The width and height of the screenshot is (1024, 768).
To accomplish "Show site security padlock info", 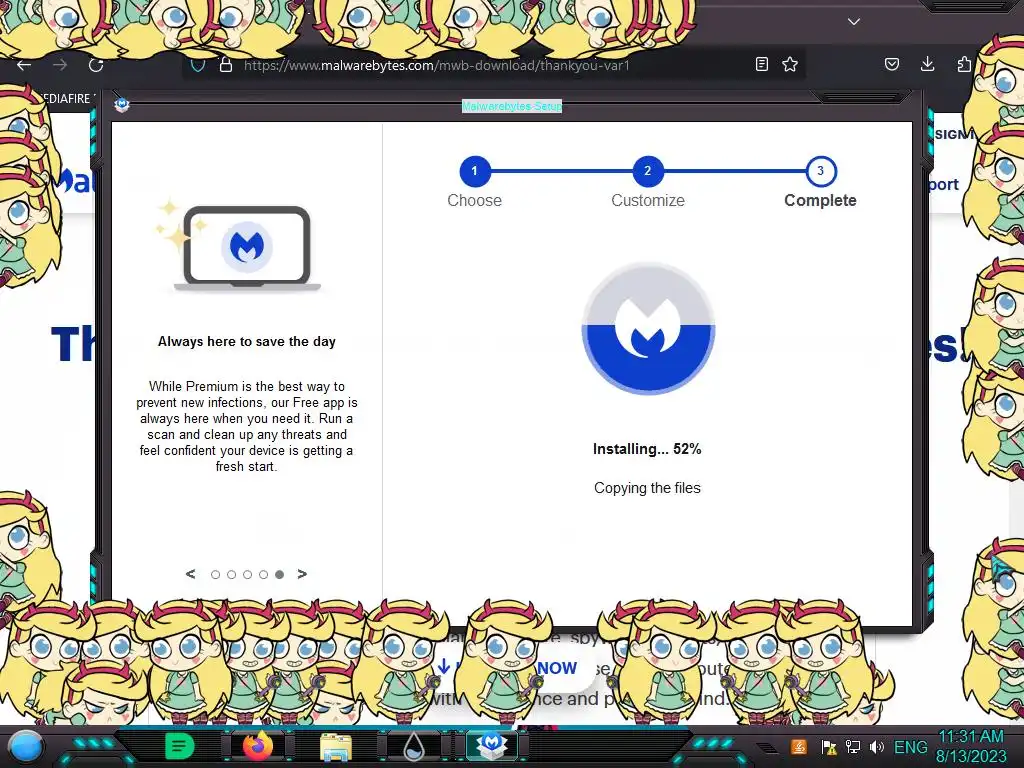I will 225,65.
